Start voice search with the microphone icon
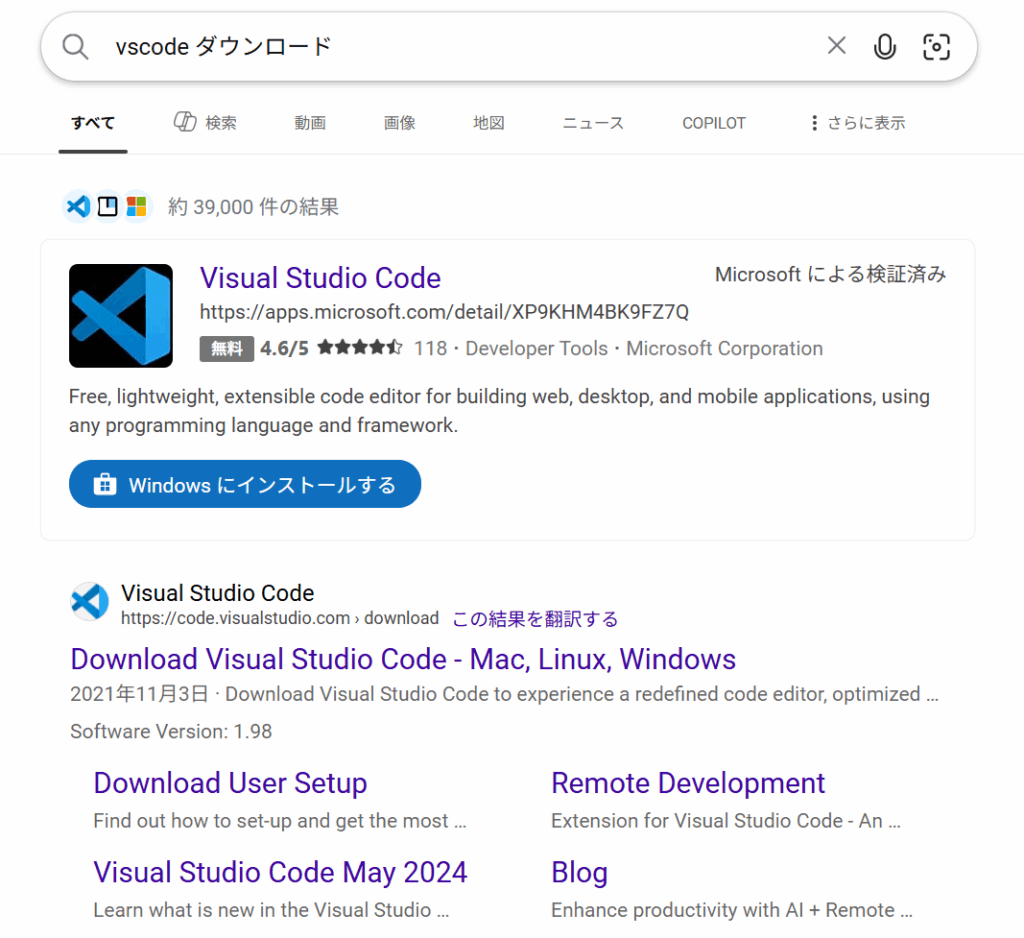1024x938 pixels. 885,46
